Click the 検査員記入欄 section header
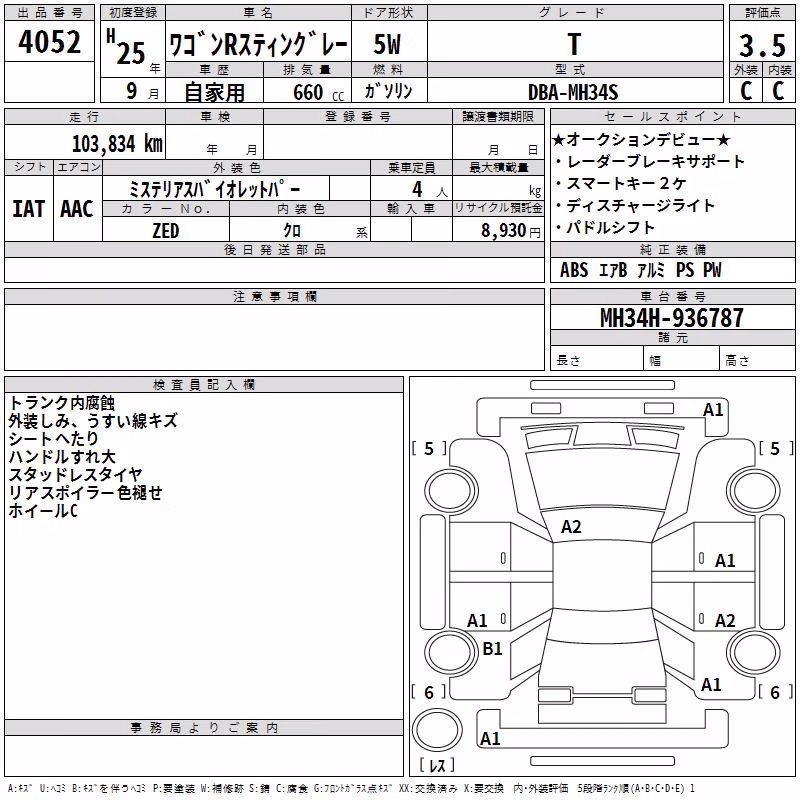The height and width of the screenshot is (800, 800). (204, 385)
